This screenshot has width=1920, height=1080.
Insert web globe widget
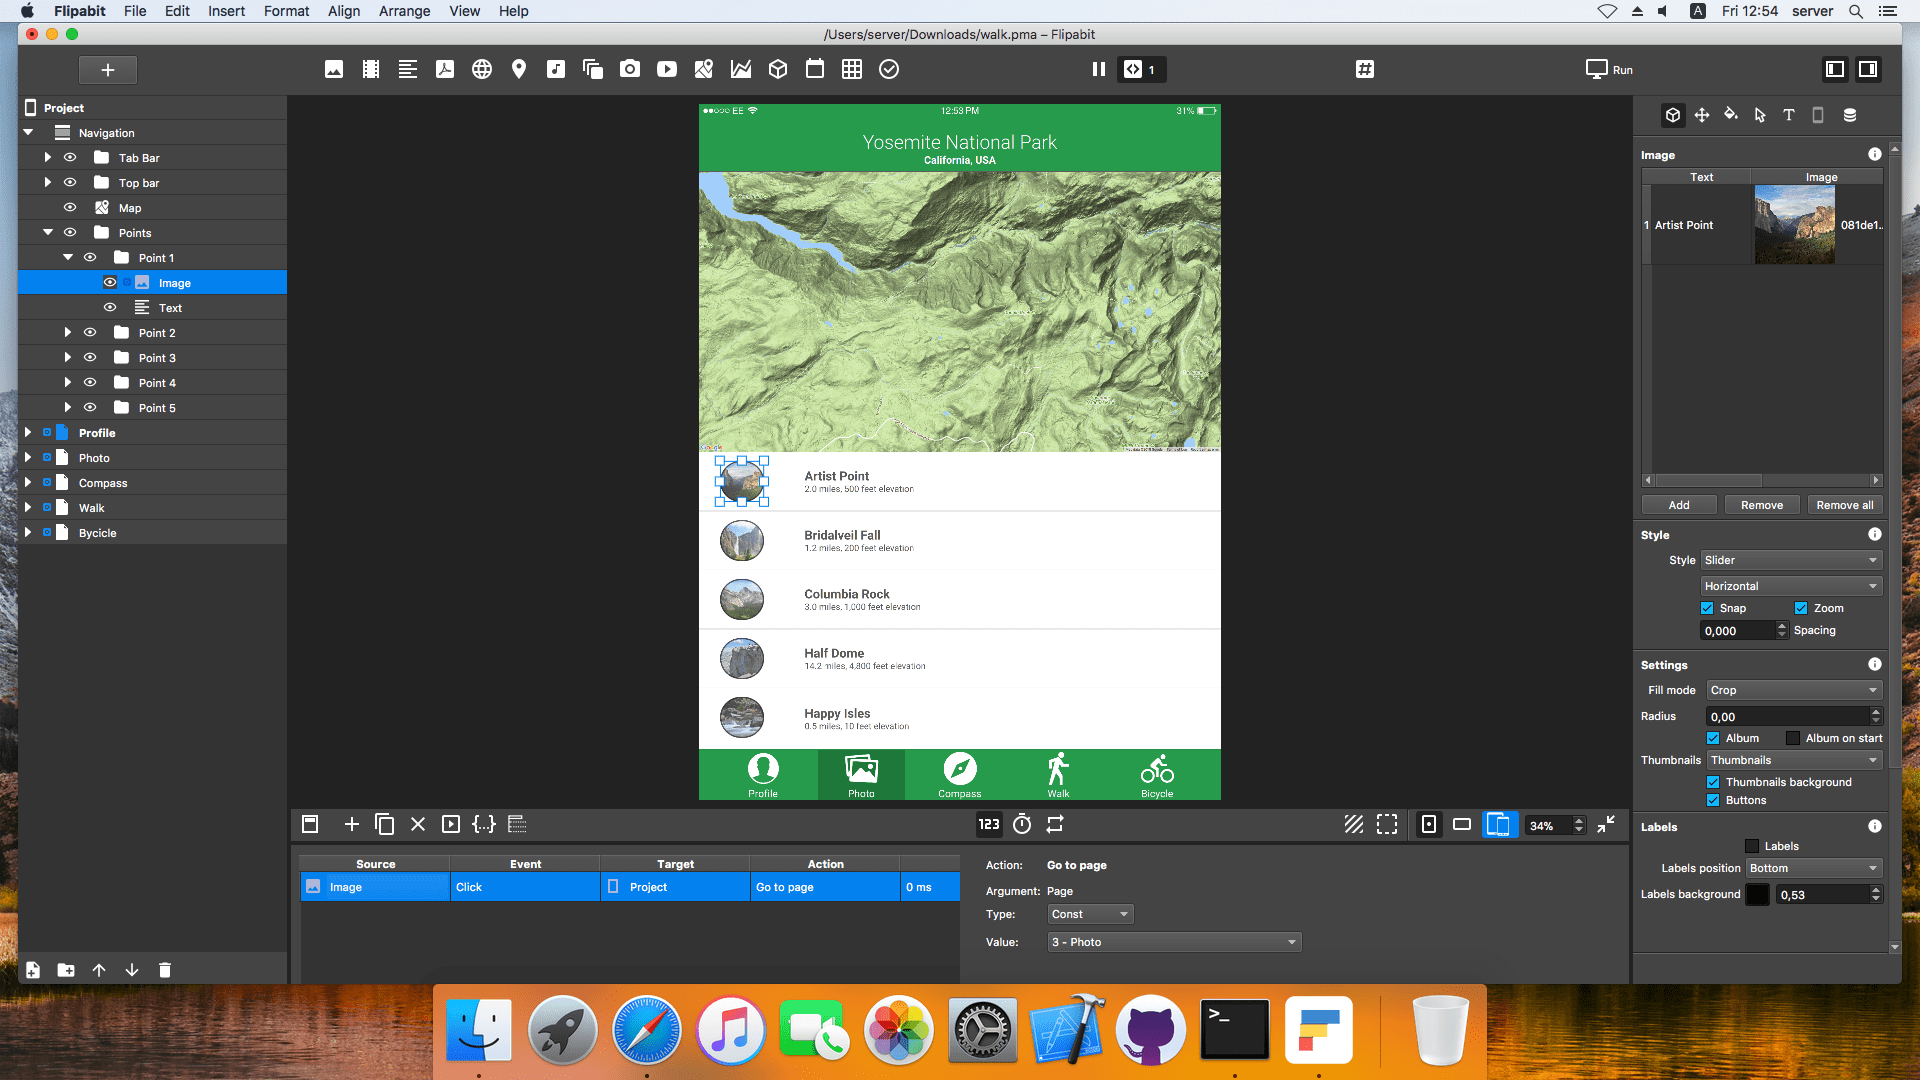click(482, 69)
